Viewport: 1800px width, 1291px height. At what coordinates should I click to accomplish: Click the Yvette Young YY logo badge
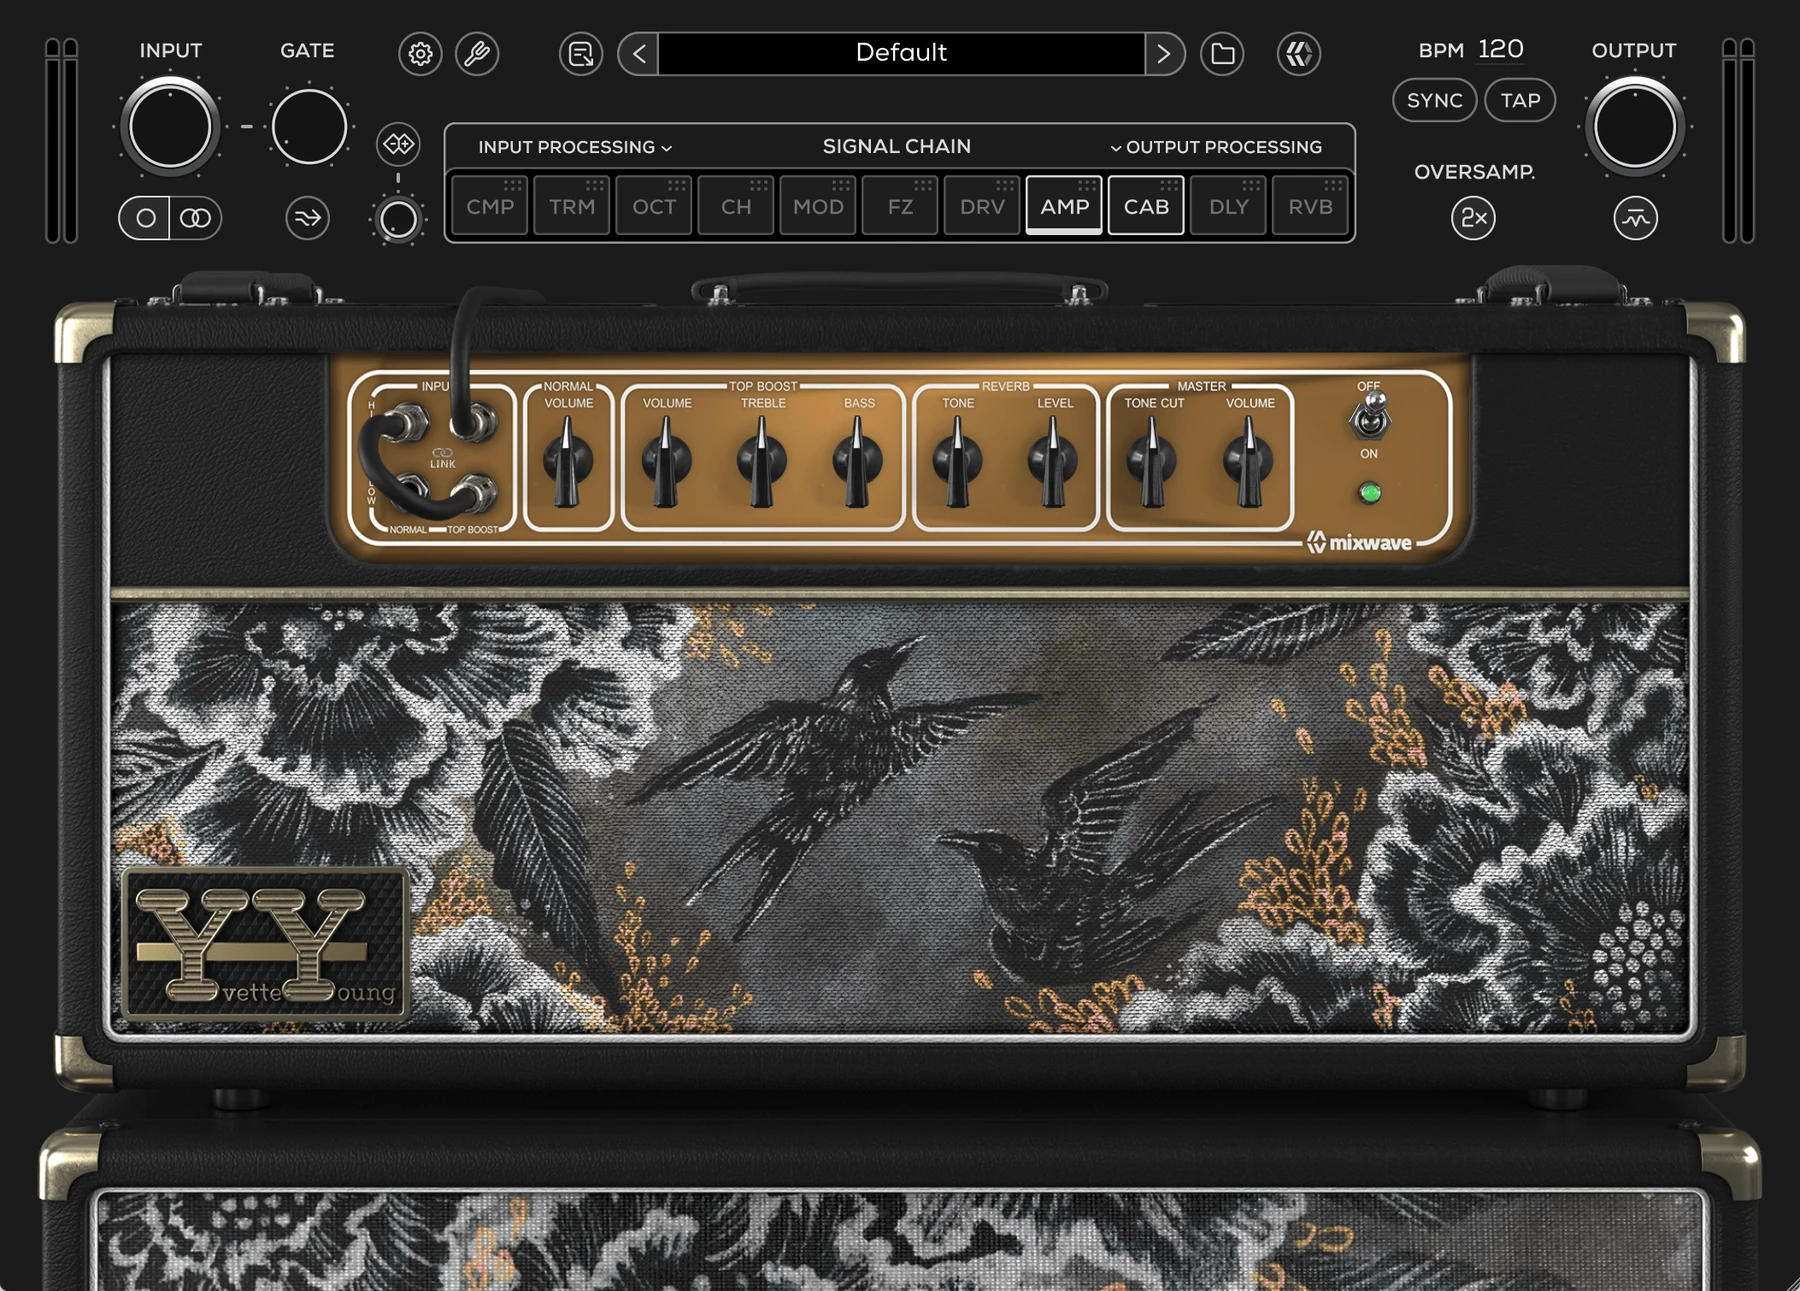click(265, 943)
